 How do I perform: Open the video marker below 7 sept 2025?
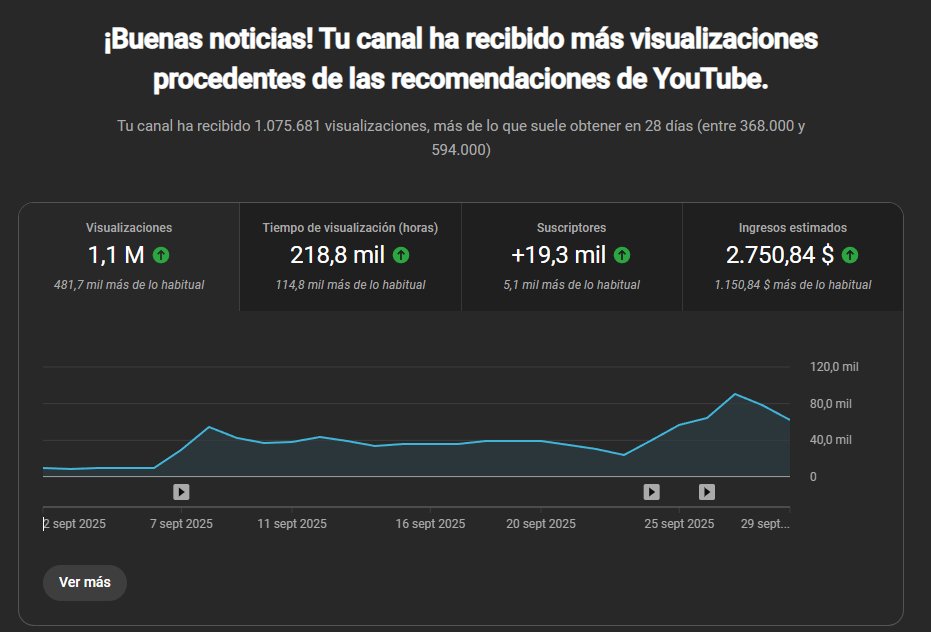181,491
